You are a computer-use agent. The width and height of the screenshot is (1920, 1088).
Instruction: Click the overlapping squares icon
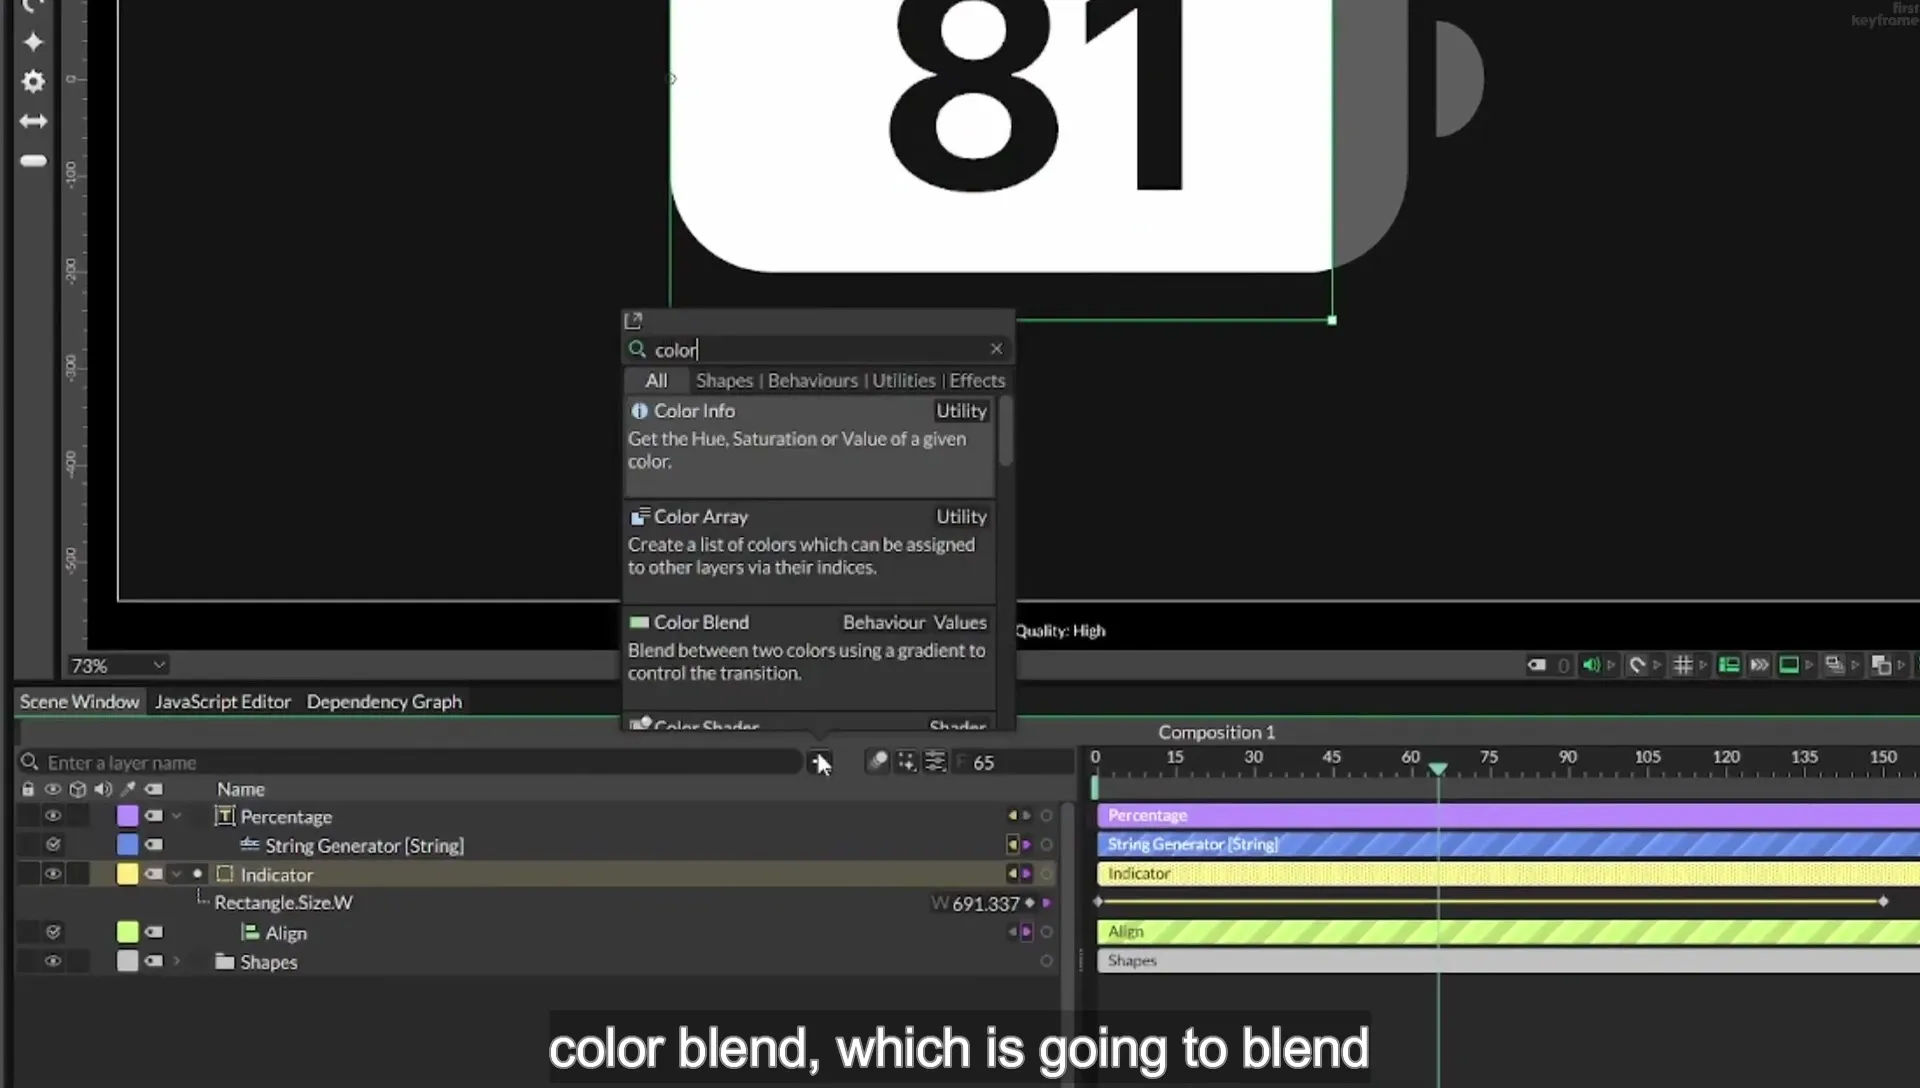1881,665
